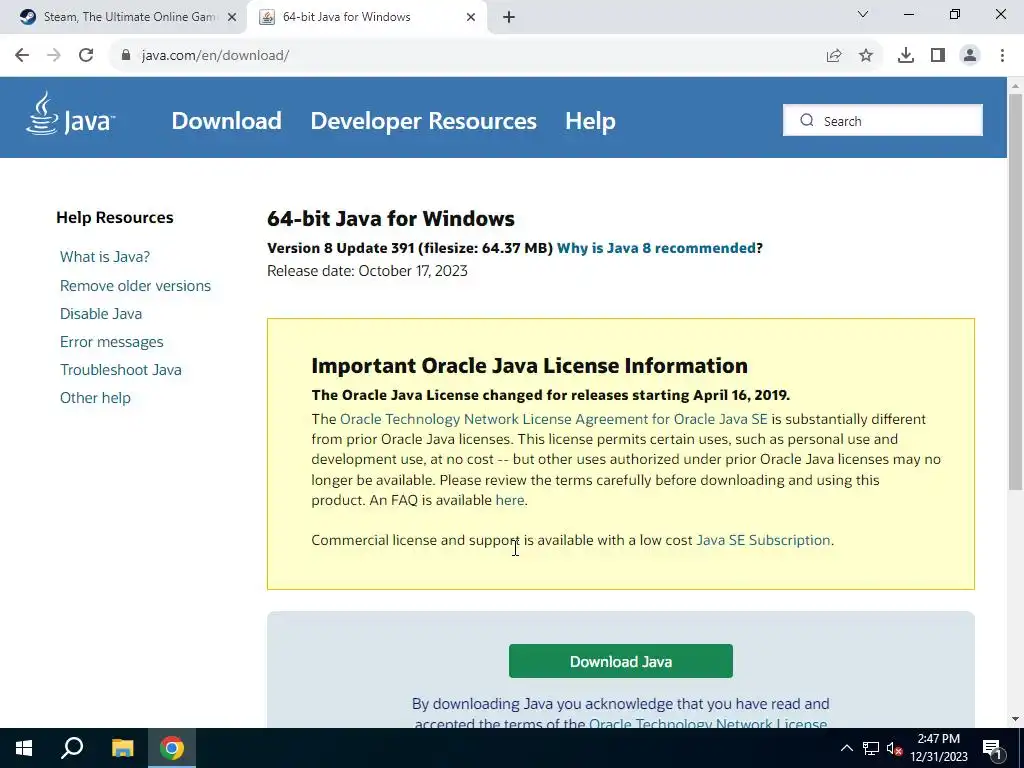Click the search magnifier icon in Java header

[807, 120]
